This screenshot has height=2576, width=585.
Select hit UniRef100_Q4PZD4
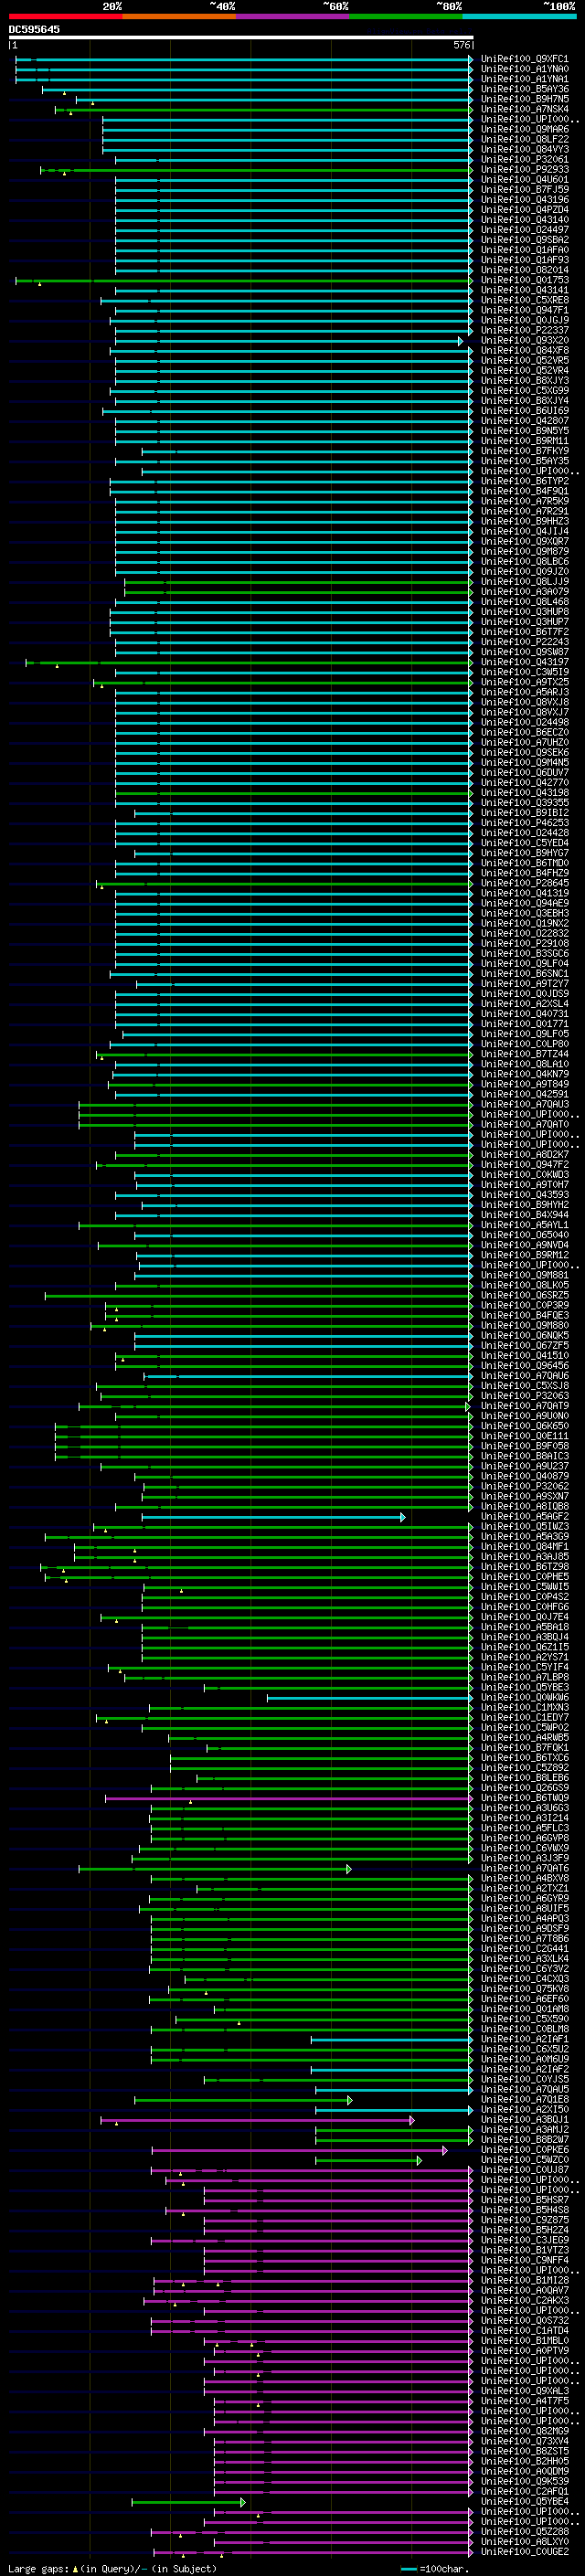click(525, 210)
